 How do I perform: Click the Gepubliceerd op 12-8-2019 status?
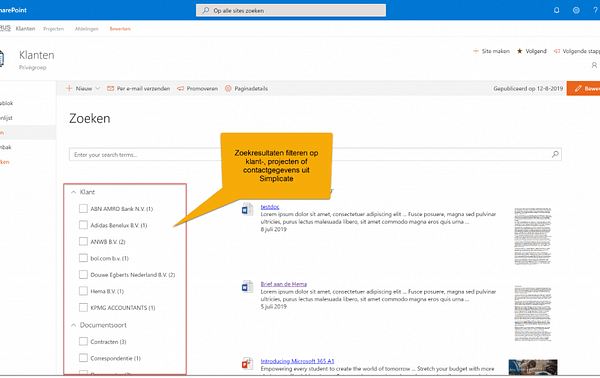click(x=528, y=88)
